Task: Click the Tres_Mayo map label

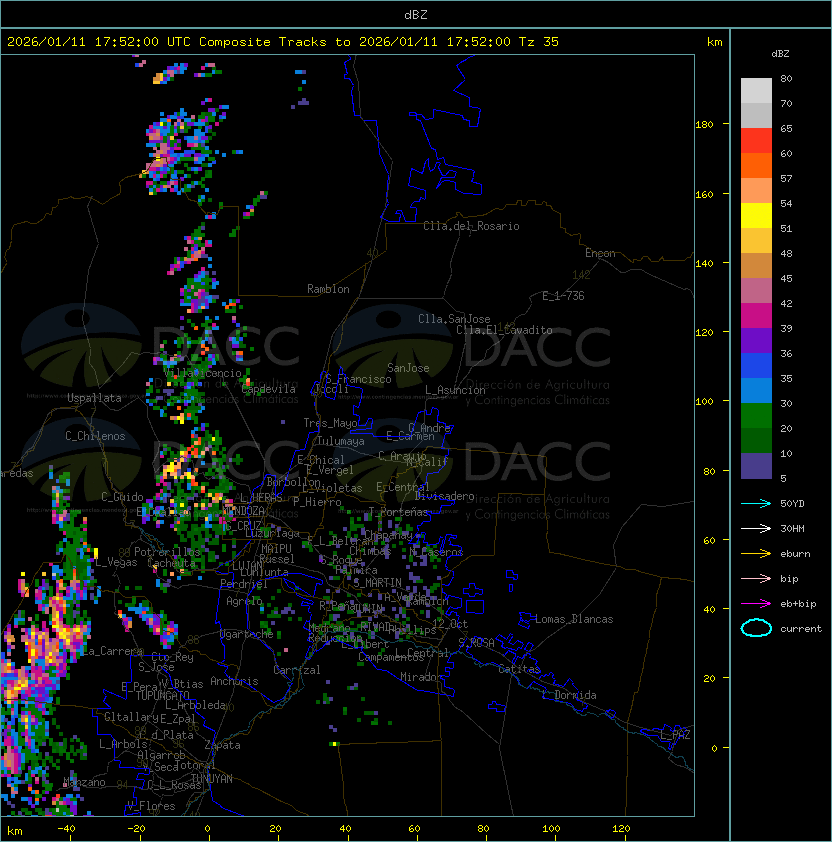Action: pos(330,423)
